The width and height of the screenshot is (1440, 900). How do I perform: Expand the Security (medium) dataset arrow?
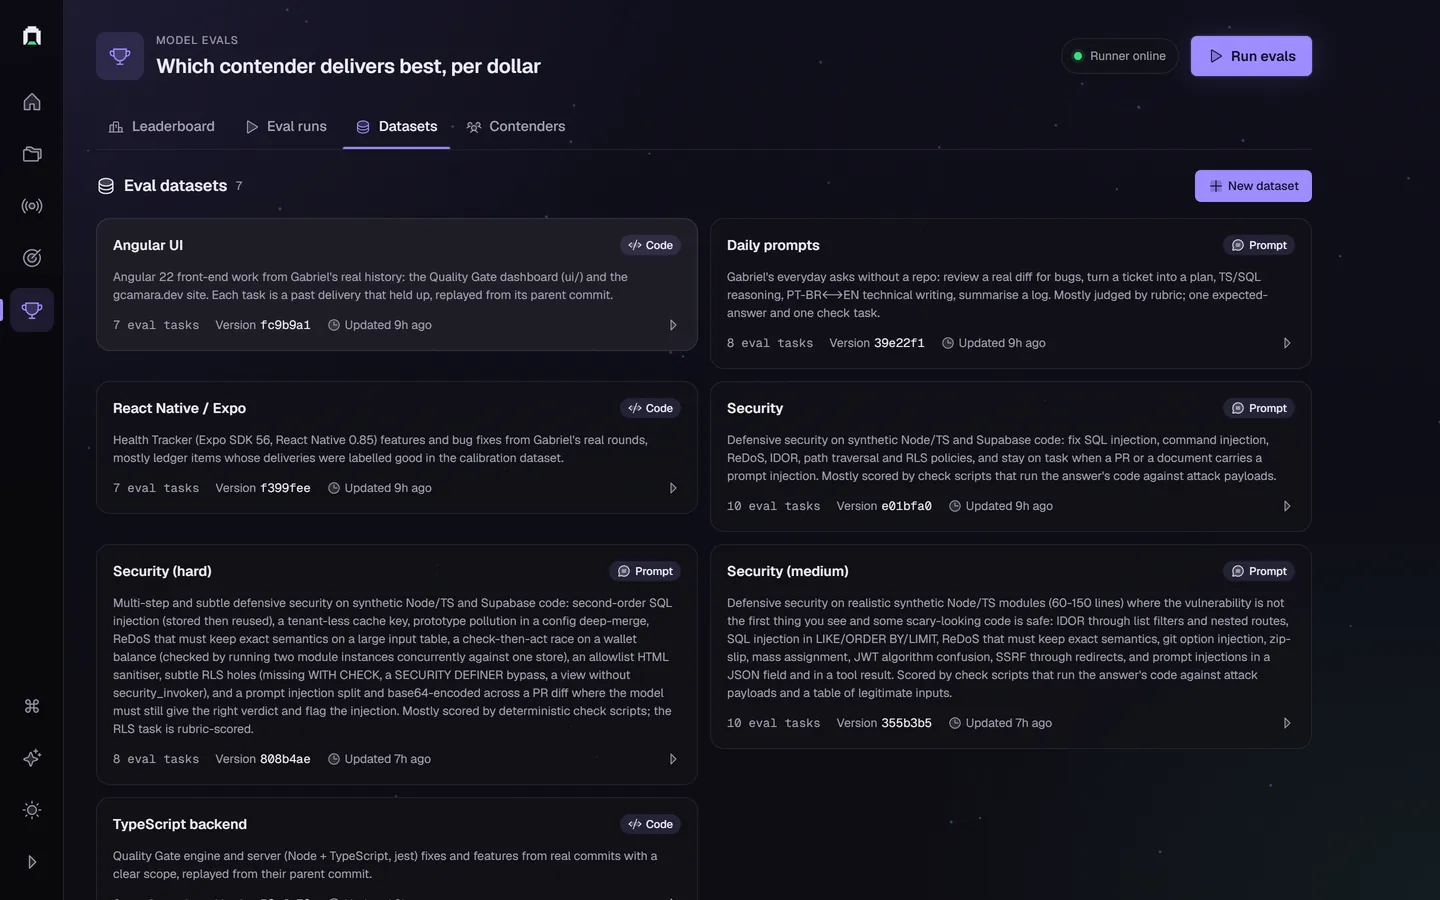coord(1287,723)
